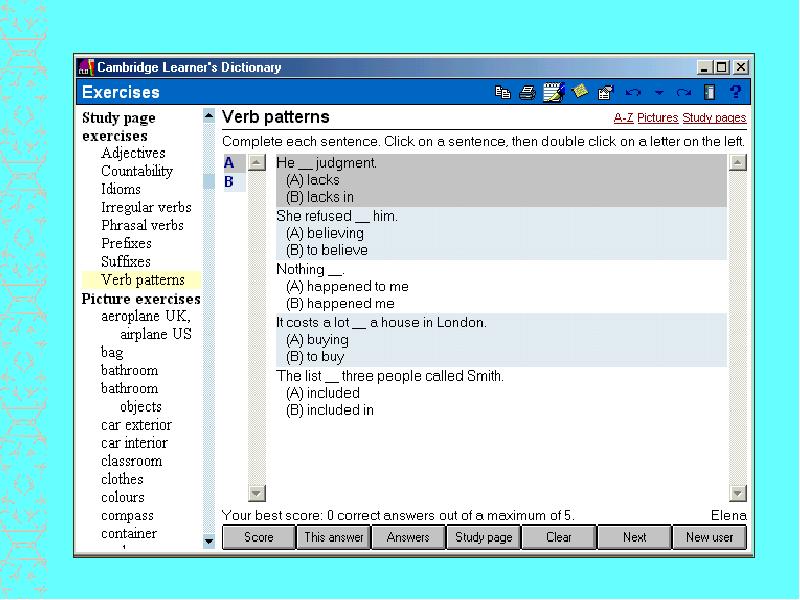Screen dimensions: 800x600
Task: Click the printer icon
Action: pyautogui.click(x=528, y=93)
